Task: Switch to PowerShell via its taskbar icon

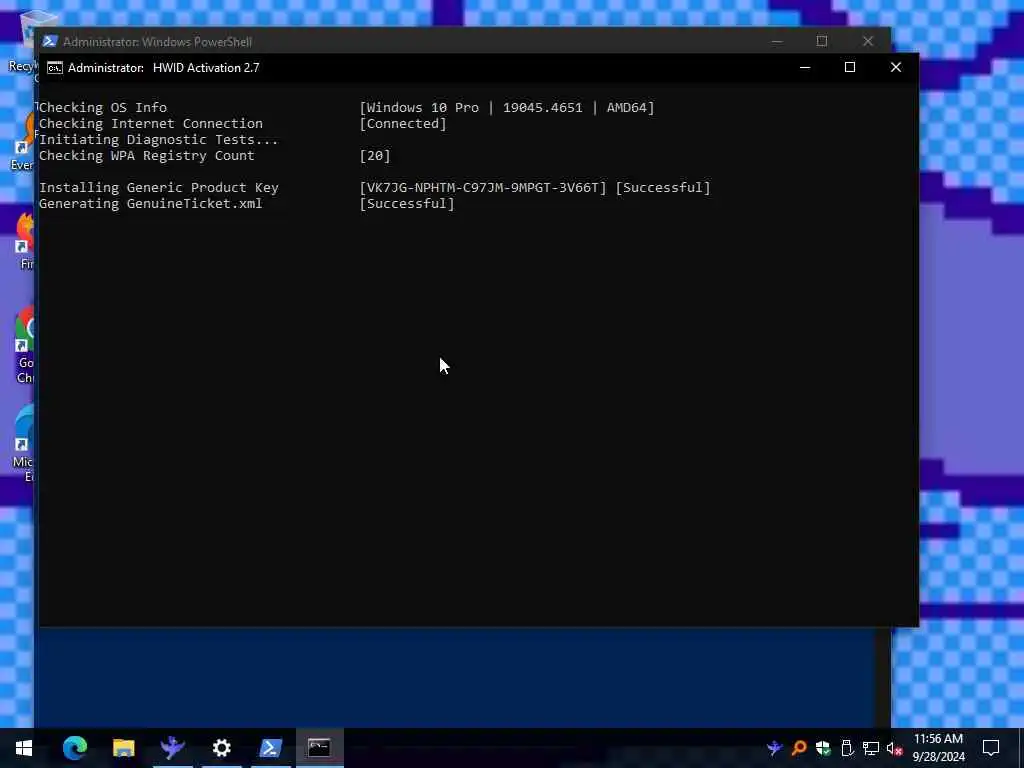Action: pos(270,748)
